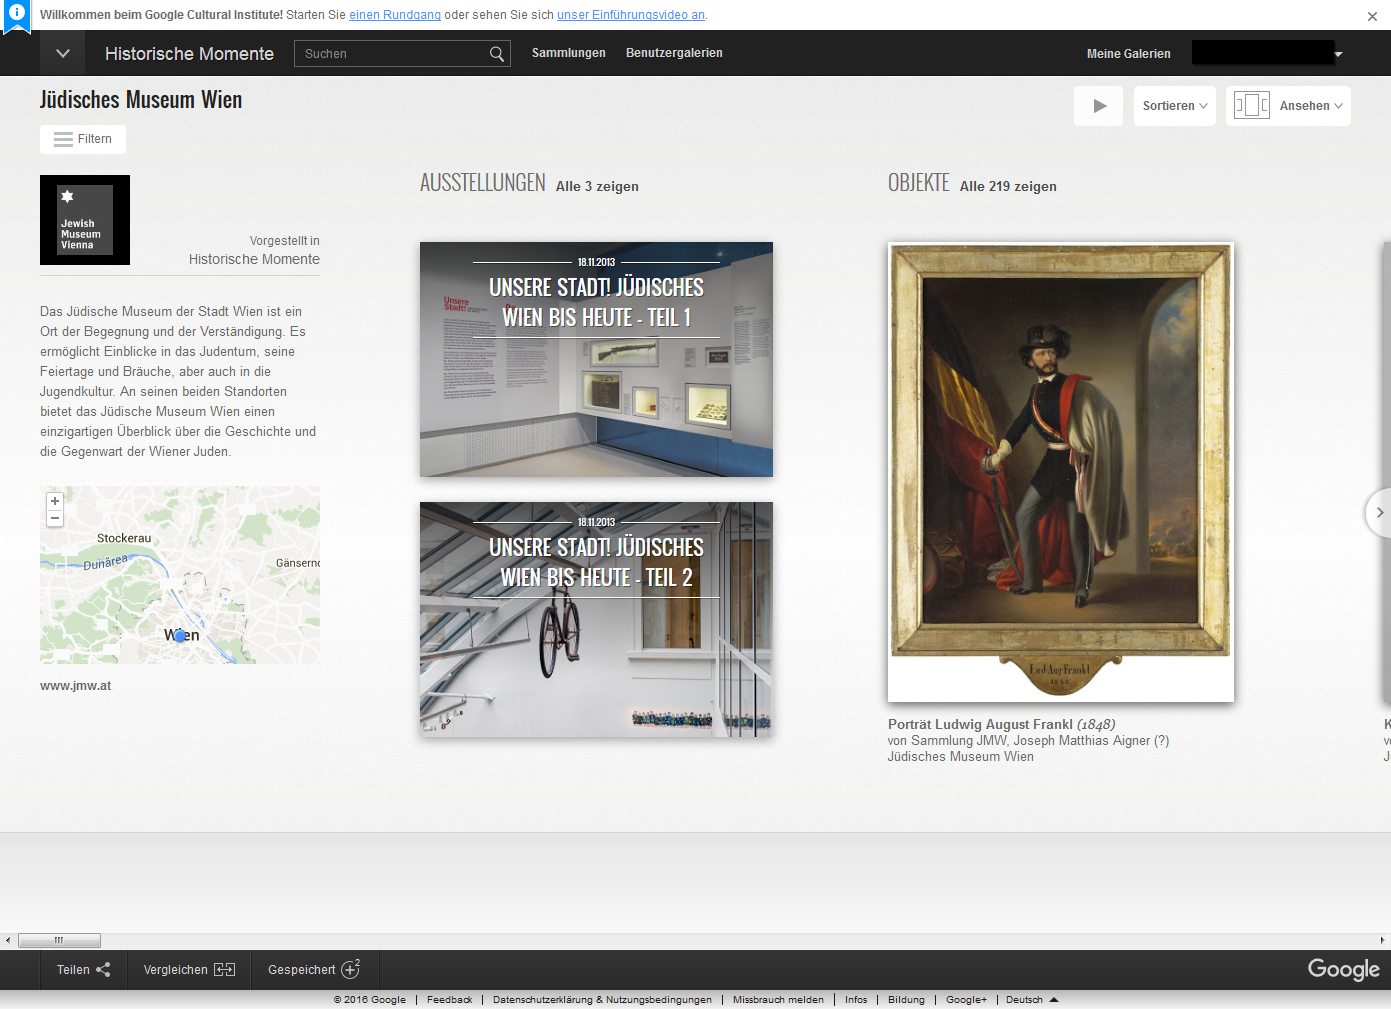Expand the Historische Momente chevron menu
Image resolution: width=1391 pixels, height=1009 pixels.
point(62,54)
